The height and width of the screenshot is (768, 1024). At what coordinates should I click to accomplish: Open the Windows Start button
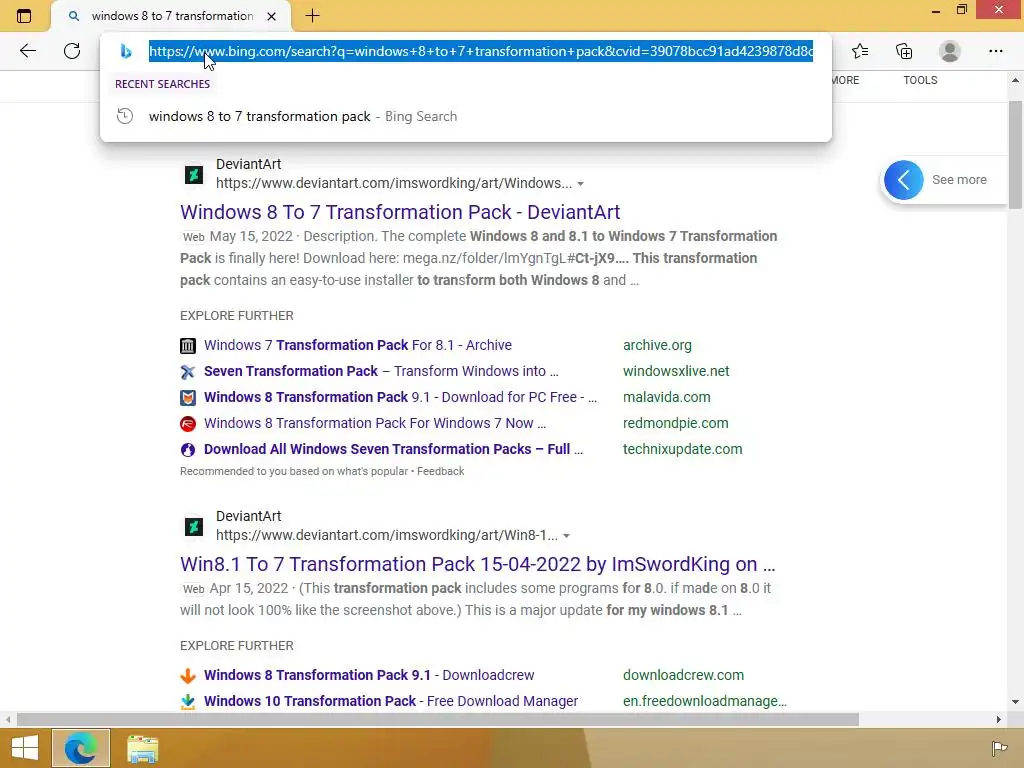point(25,748)
